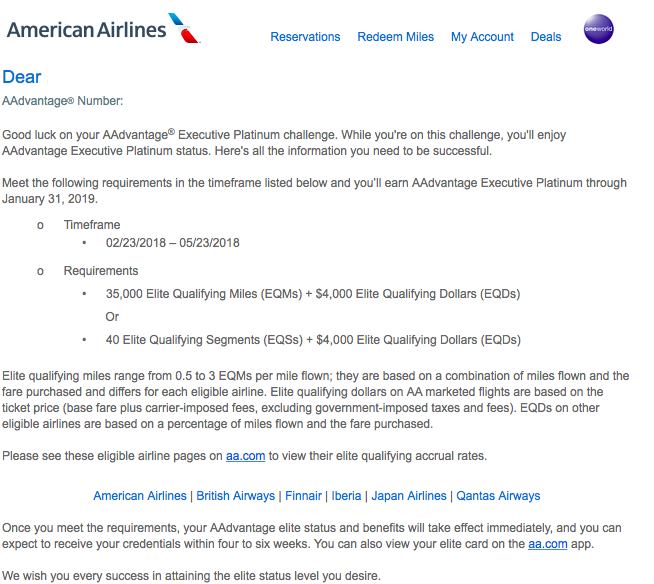Viewport: 654px width, 584px height.
Task: Click the 02/23/2018 – 05/23/2018 date range
Action: pos(173,242)
